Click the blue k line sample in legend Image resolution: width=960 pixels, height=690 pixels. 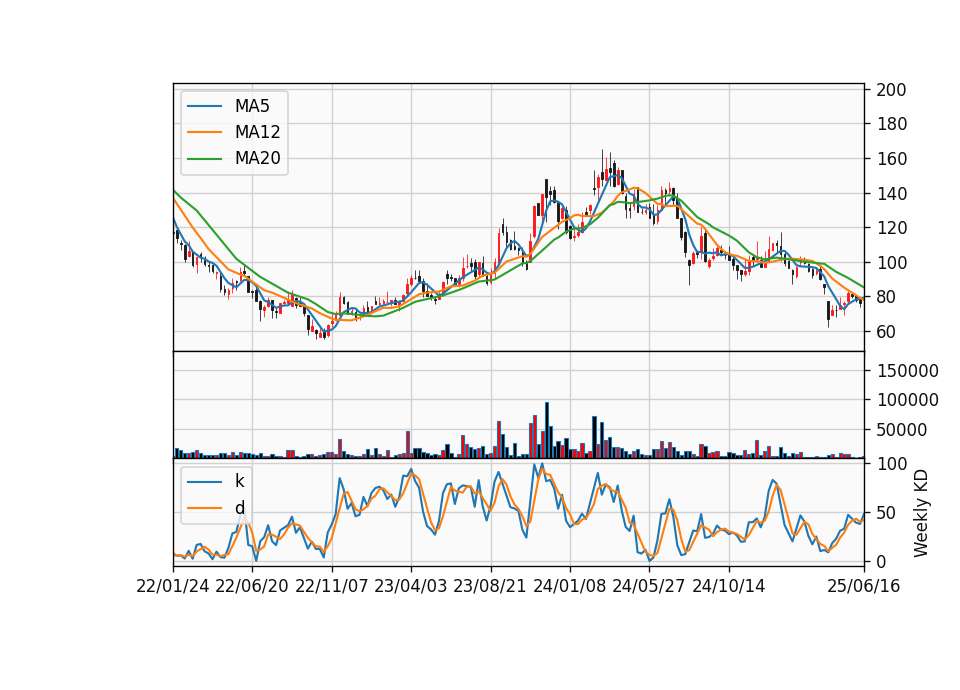[204, 481]
